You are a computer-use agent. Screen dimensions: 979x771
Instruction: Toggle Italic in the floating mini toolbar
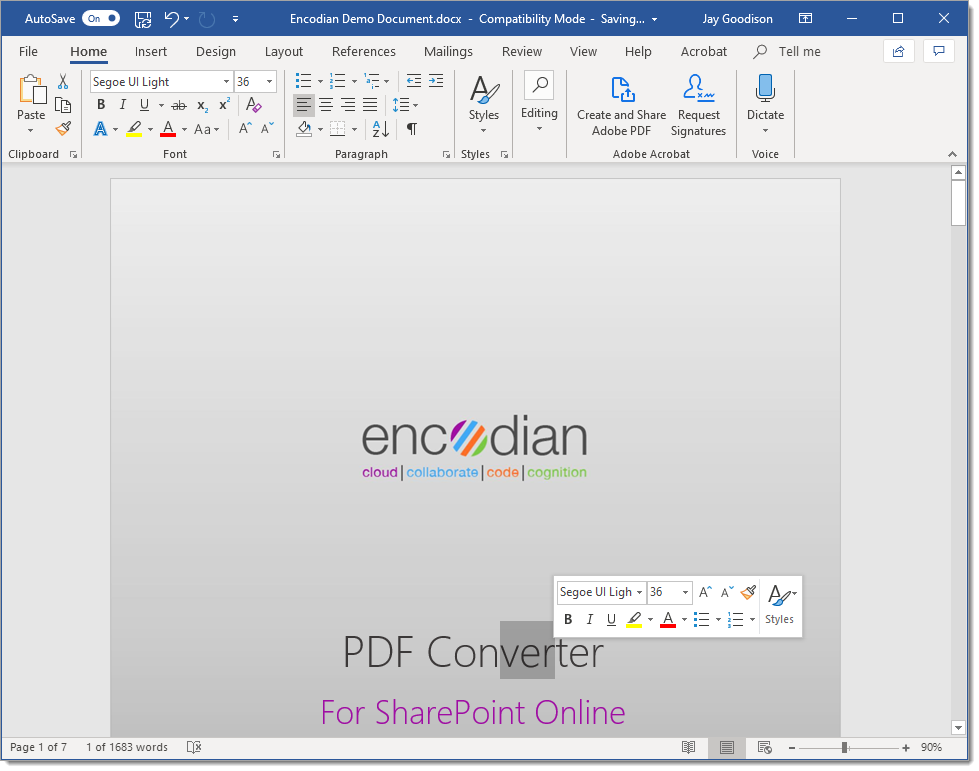(589, 619)
